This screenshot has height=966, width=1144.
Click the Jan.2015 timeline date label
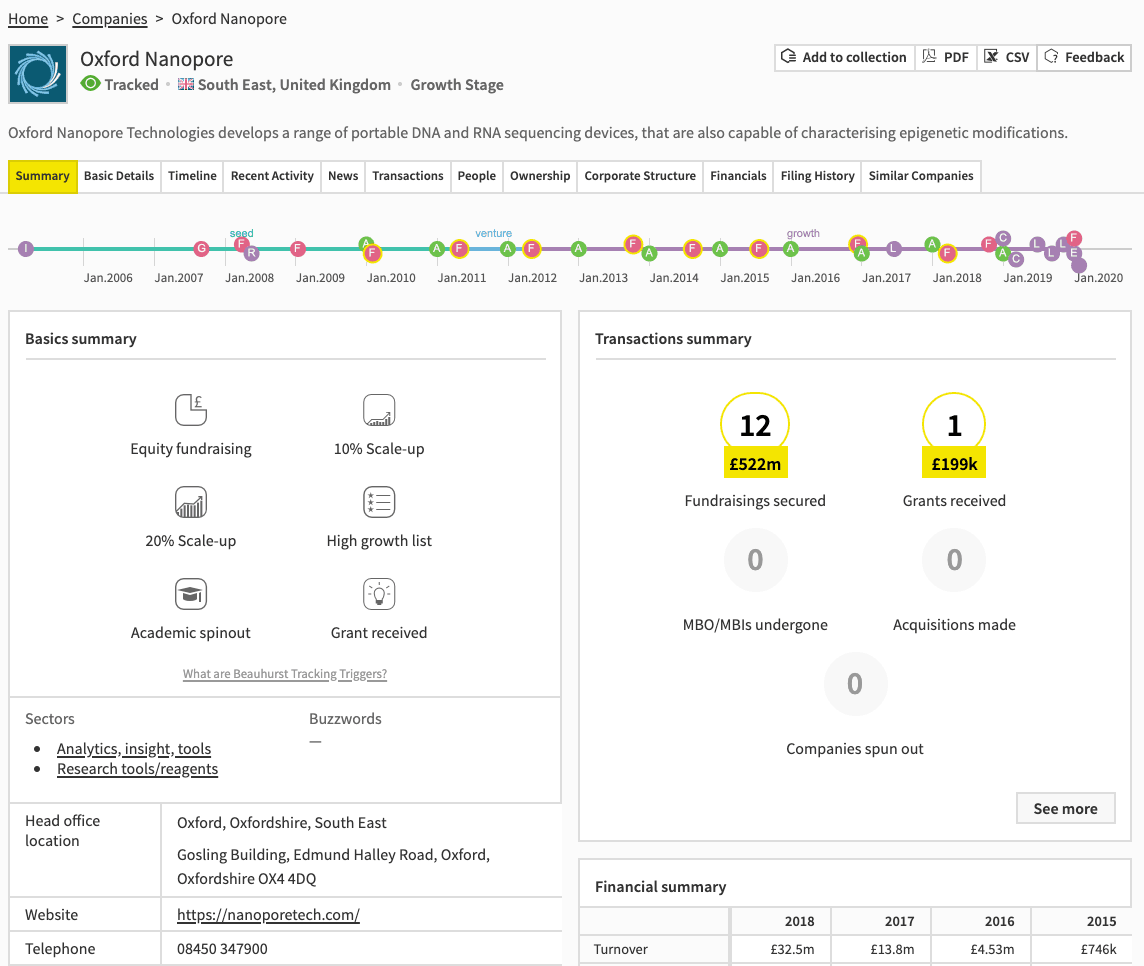(x=745, y=278)
